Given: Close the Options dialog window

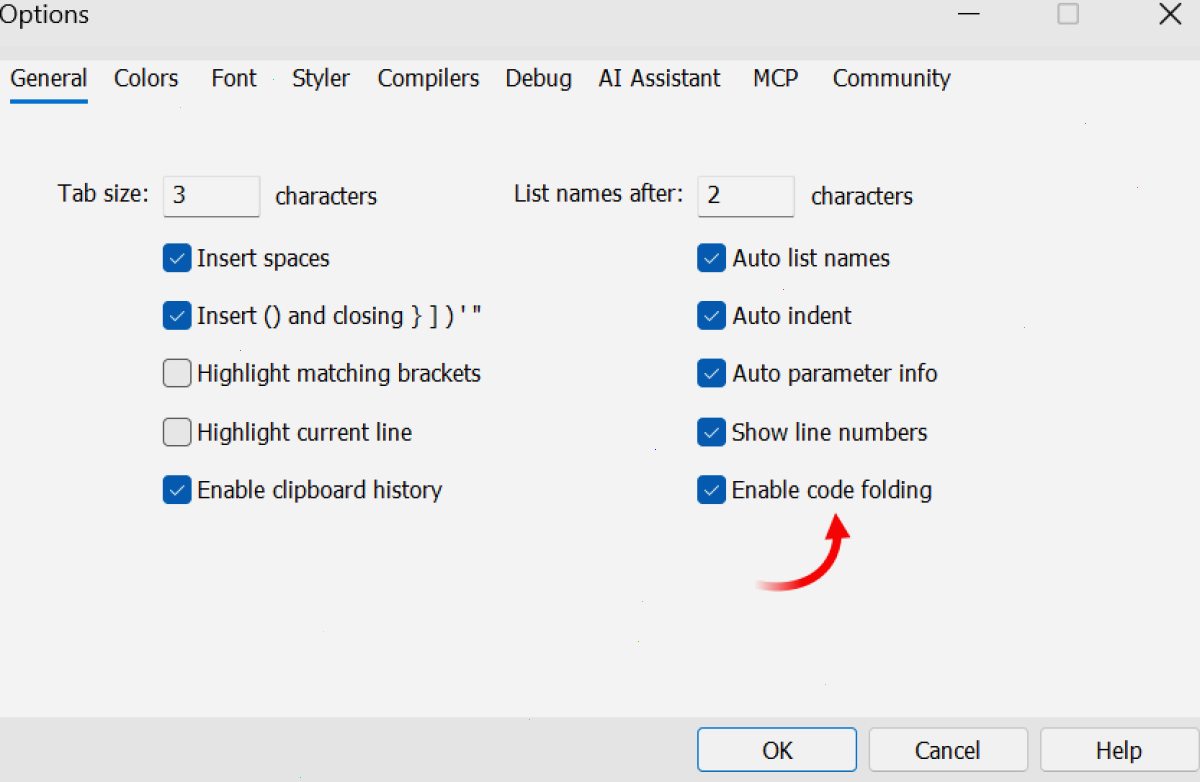Looking at the screenshot, I should pyautogui.click(x=1170, y=14).
